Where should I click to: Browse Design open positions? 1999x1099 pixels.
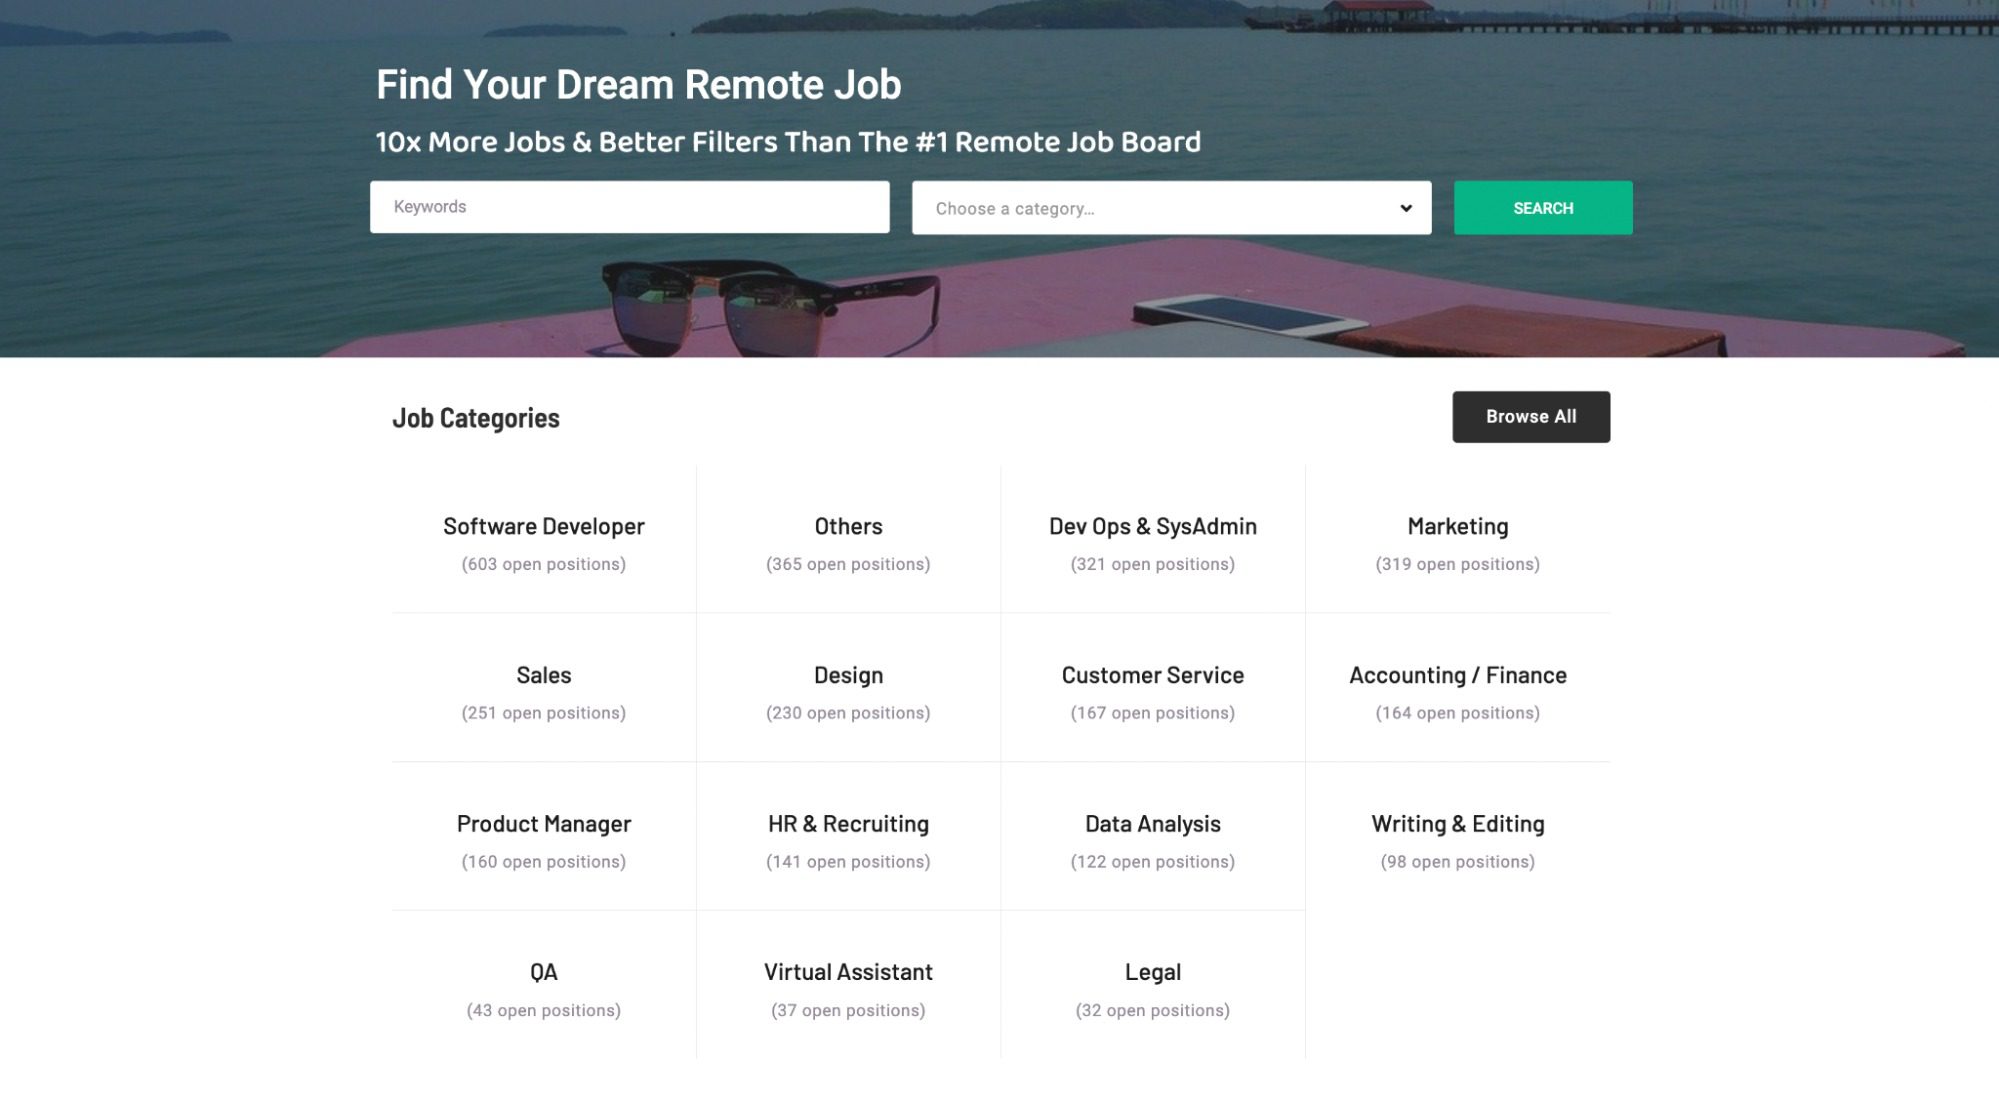(x=848, y=674)
